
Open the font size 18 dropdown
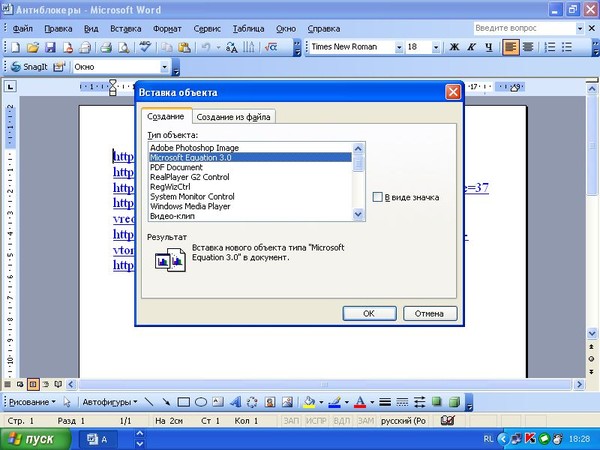pyautogui.click(x=435, y=47)
